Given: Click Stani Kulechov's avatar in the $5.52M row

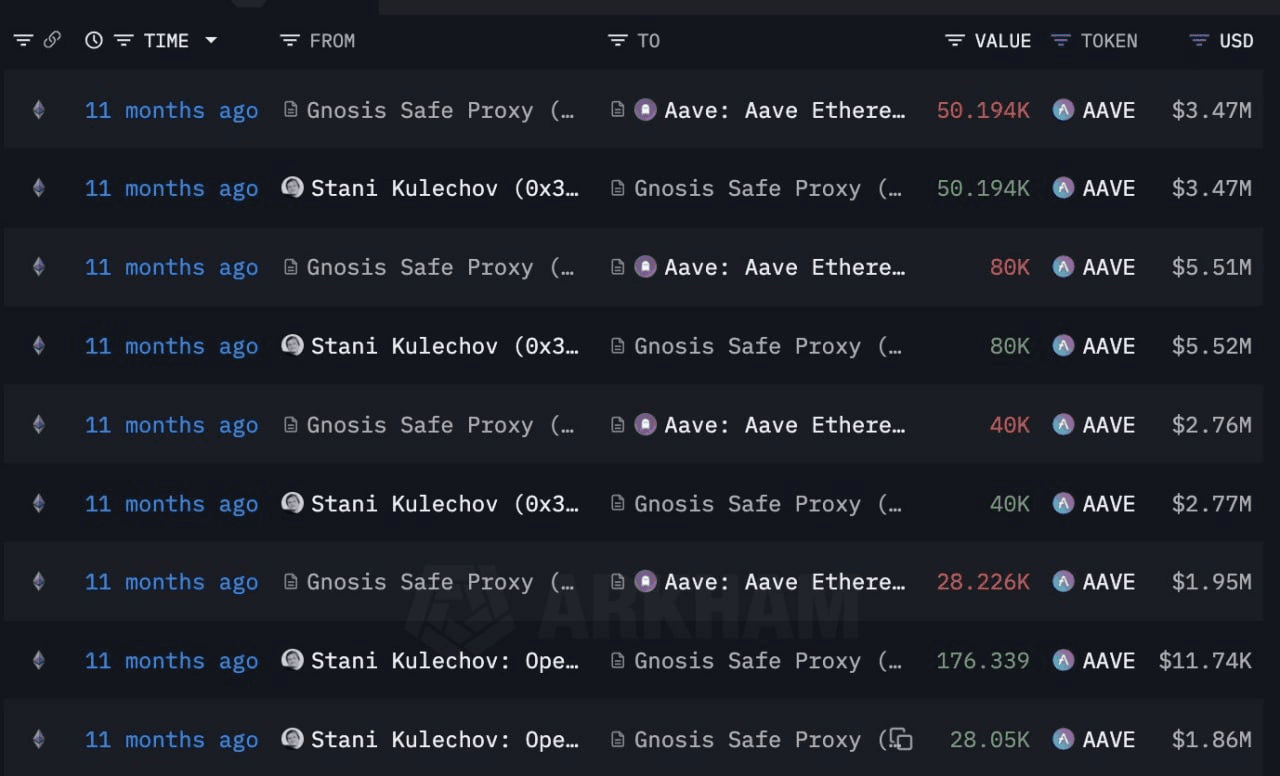Looking at the screenshot, I should click(292, 345).
